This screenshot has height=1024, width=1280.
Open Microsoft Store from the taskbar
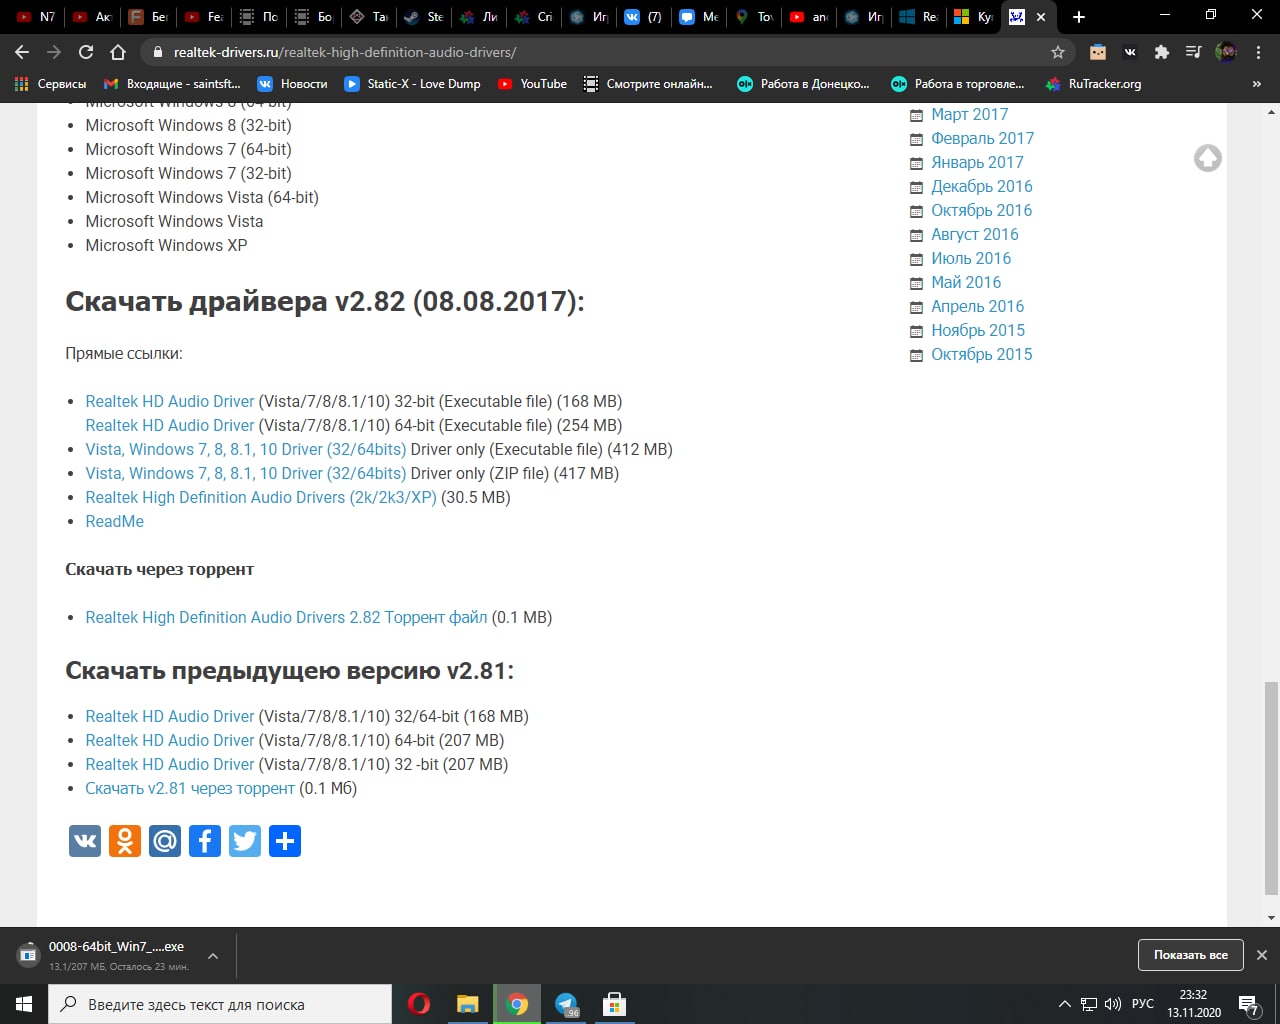tap(615, 1004)
